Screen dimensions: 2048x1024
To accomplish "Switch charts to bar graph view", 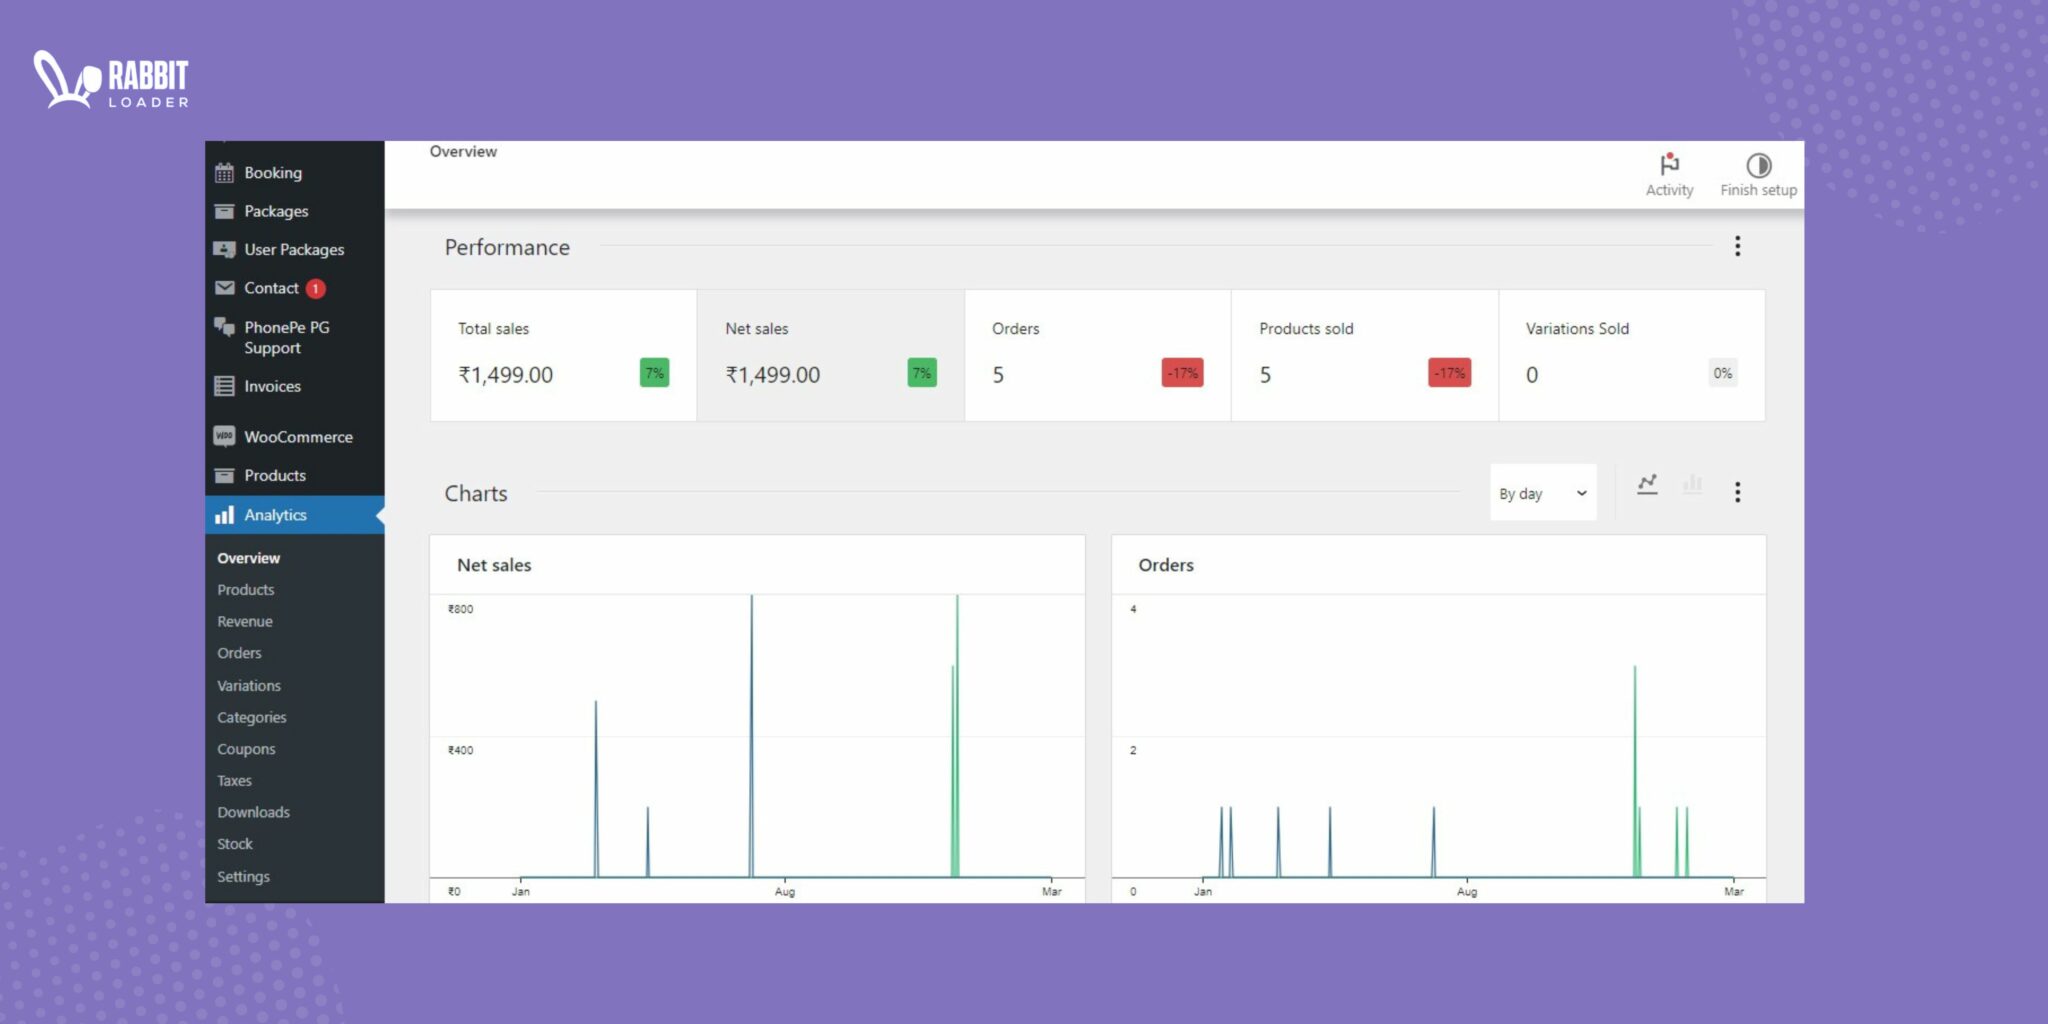I will tap(1692, 484).
